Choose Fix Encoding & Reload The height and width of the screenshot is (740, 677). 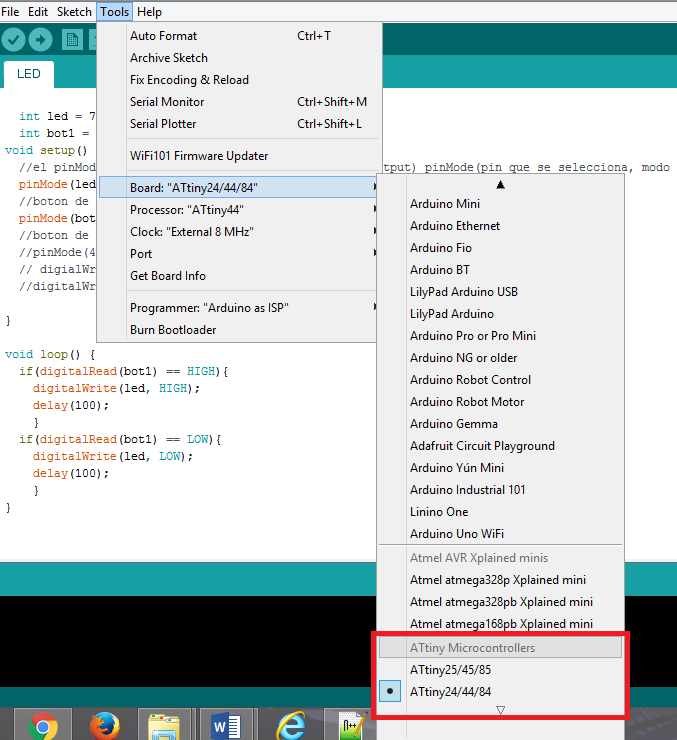click(x=238, y=80)
